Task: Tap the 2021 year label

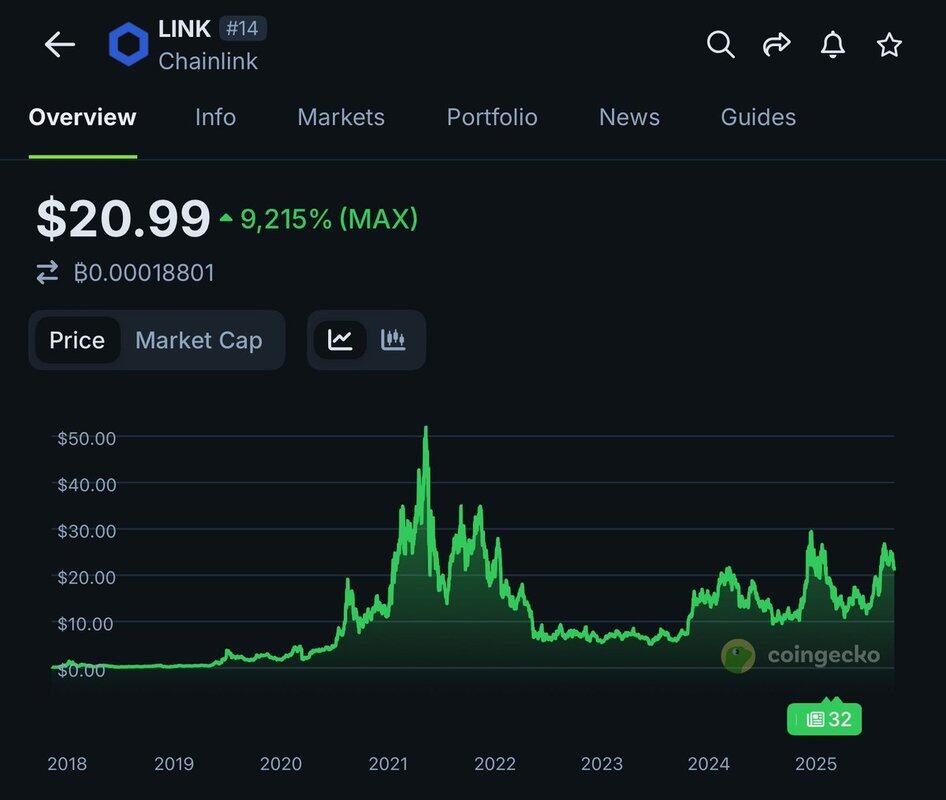Action: (x=388, y=764)
